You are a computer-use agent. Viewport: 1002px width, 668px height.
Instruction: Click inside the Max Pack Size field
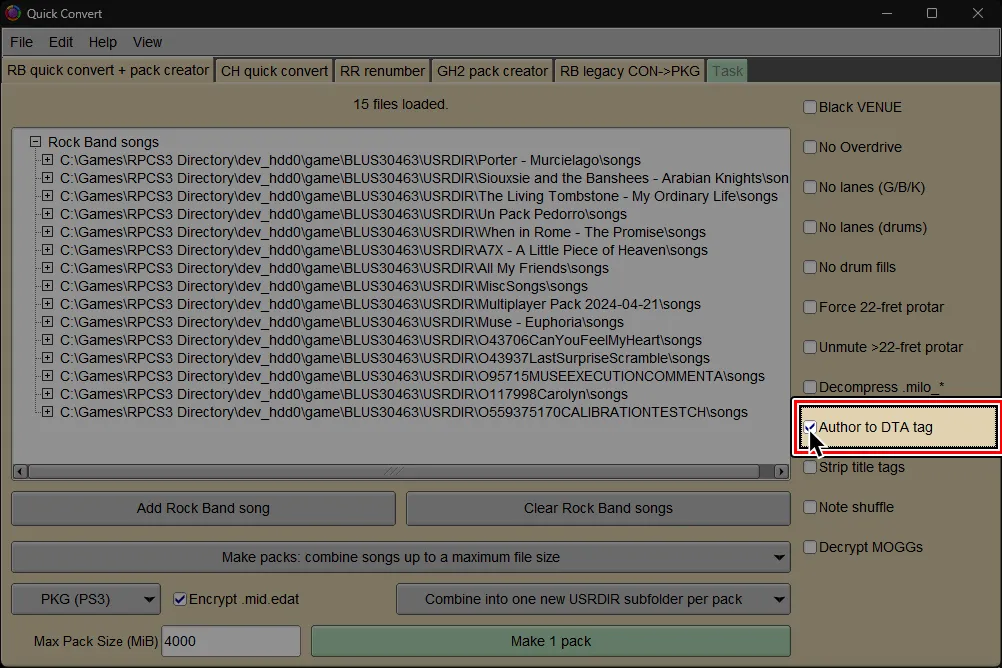[x=230, y=641]
